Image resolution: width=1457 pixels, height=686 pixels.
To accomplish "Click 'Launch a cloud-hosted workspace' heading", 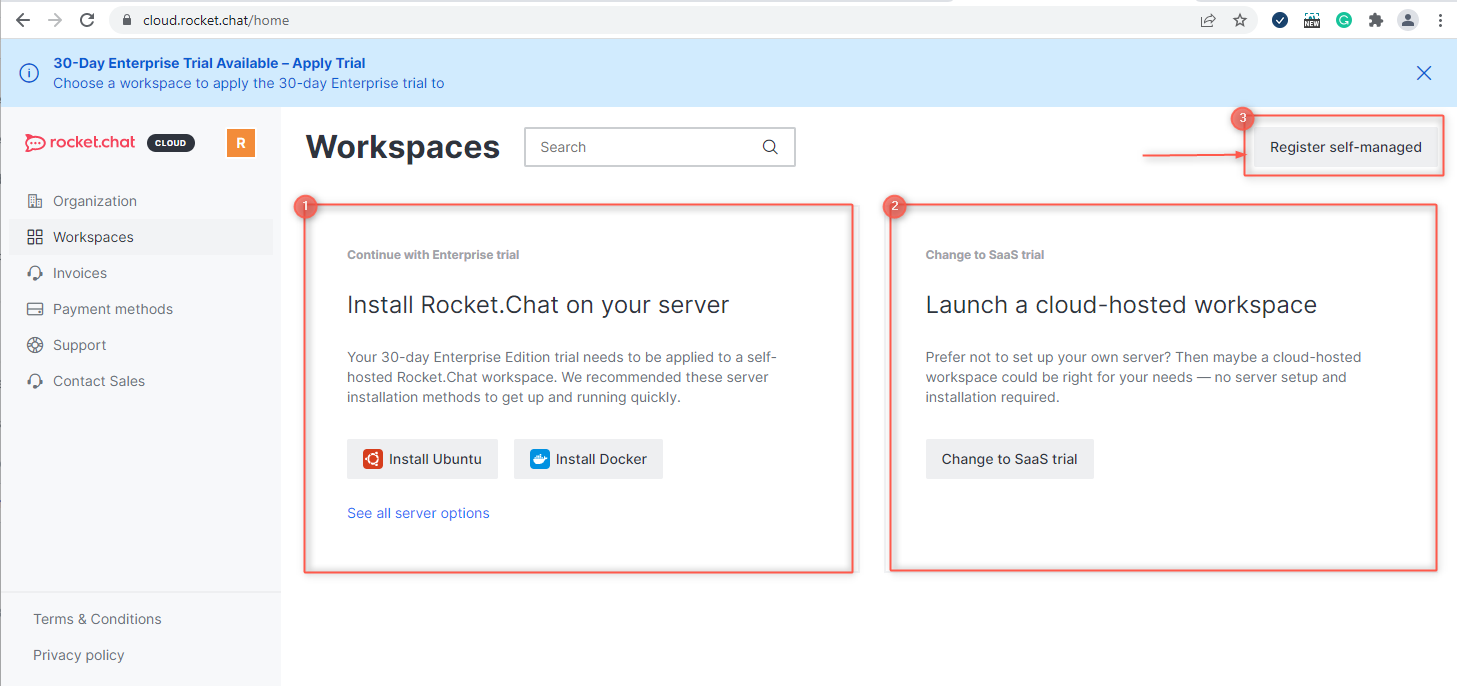I will 1121,305.
